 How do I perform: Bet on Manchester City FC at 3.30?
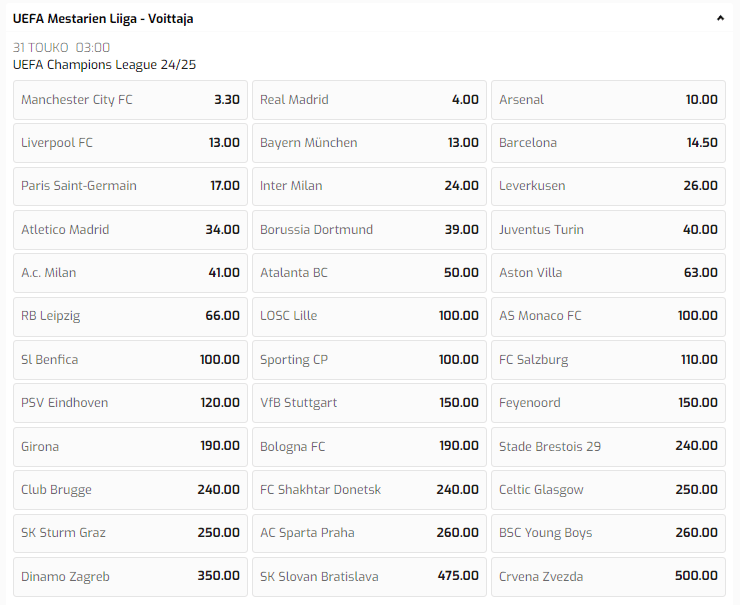[130, 100]
